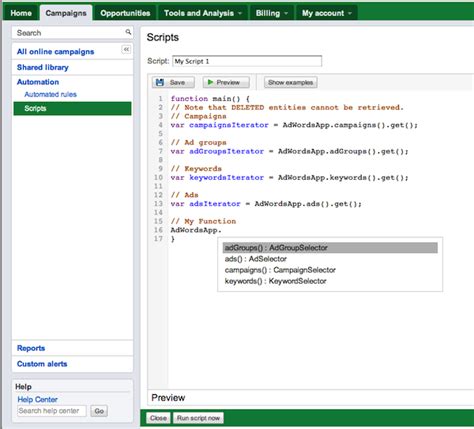This screenshot has width=474, height=429.
Task: Click the 'adGroupsIterator' variable in code
Action: [x=226, y=151]
